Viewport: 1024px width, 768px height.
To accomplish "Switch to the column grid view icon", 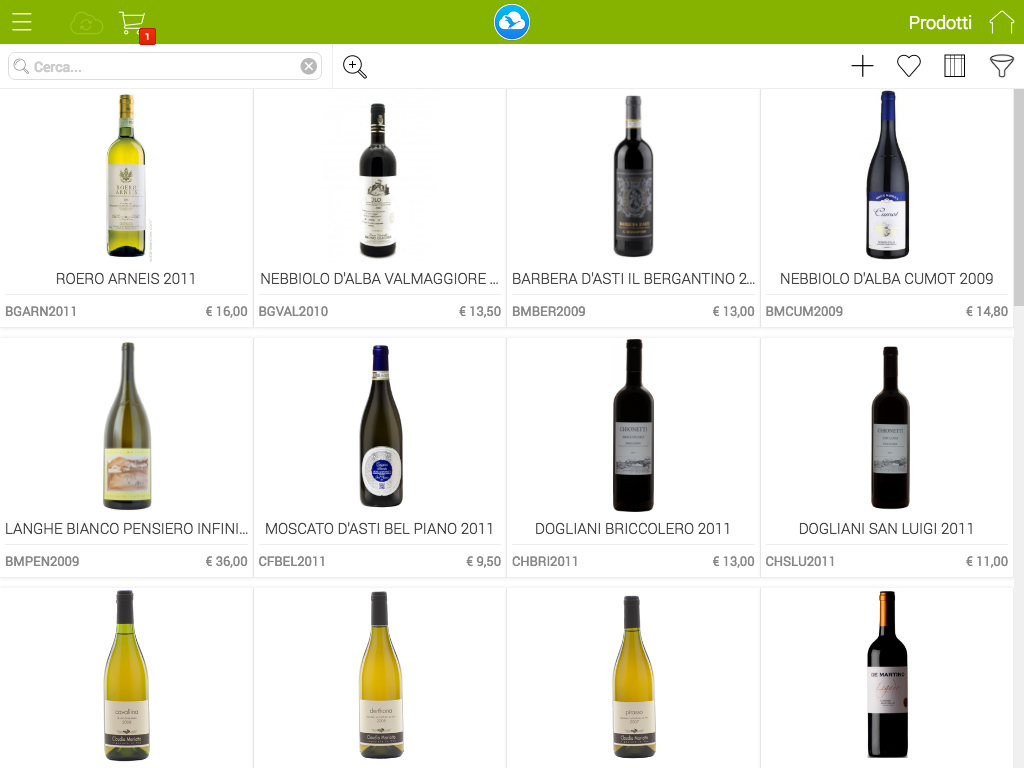I will tap(954, 66).
